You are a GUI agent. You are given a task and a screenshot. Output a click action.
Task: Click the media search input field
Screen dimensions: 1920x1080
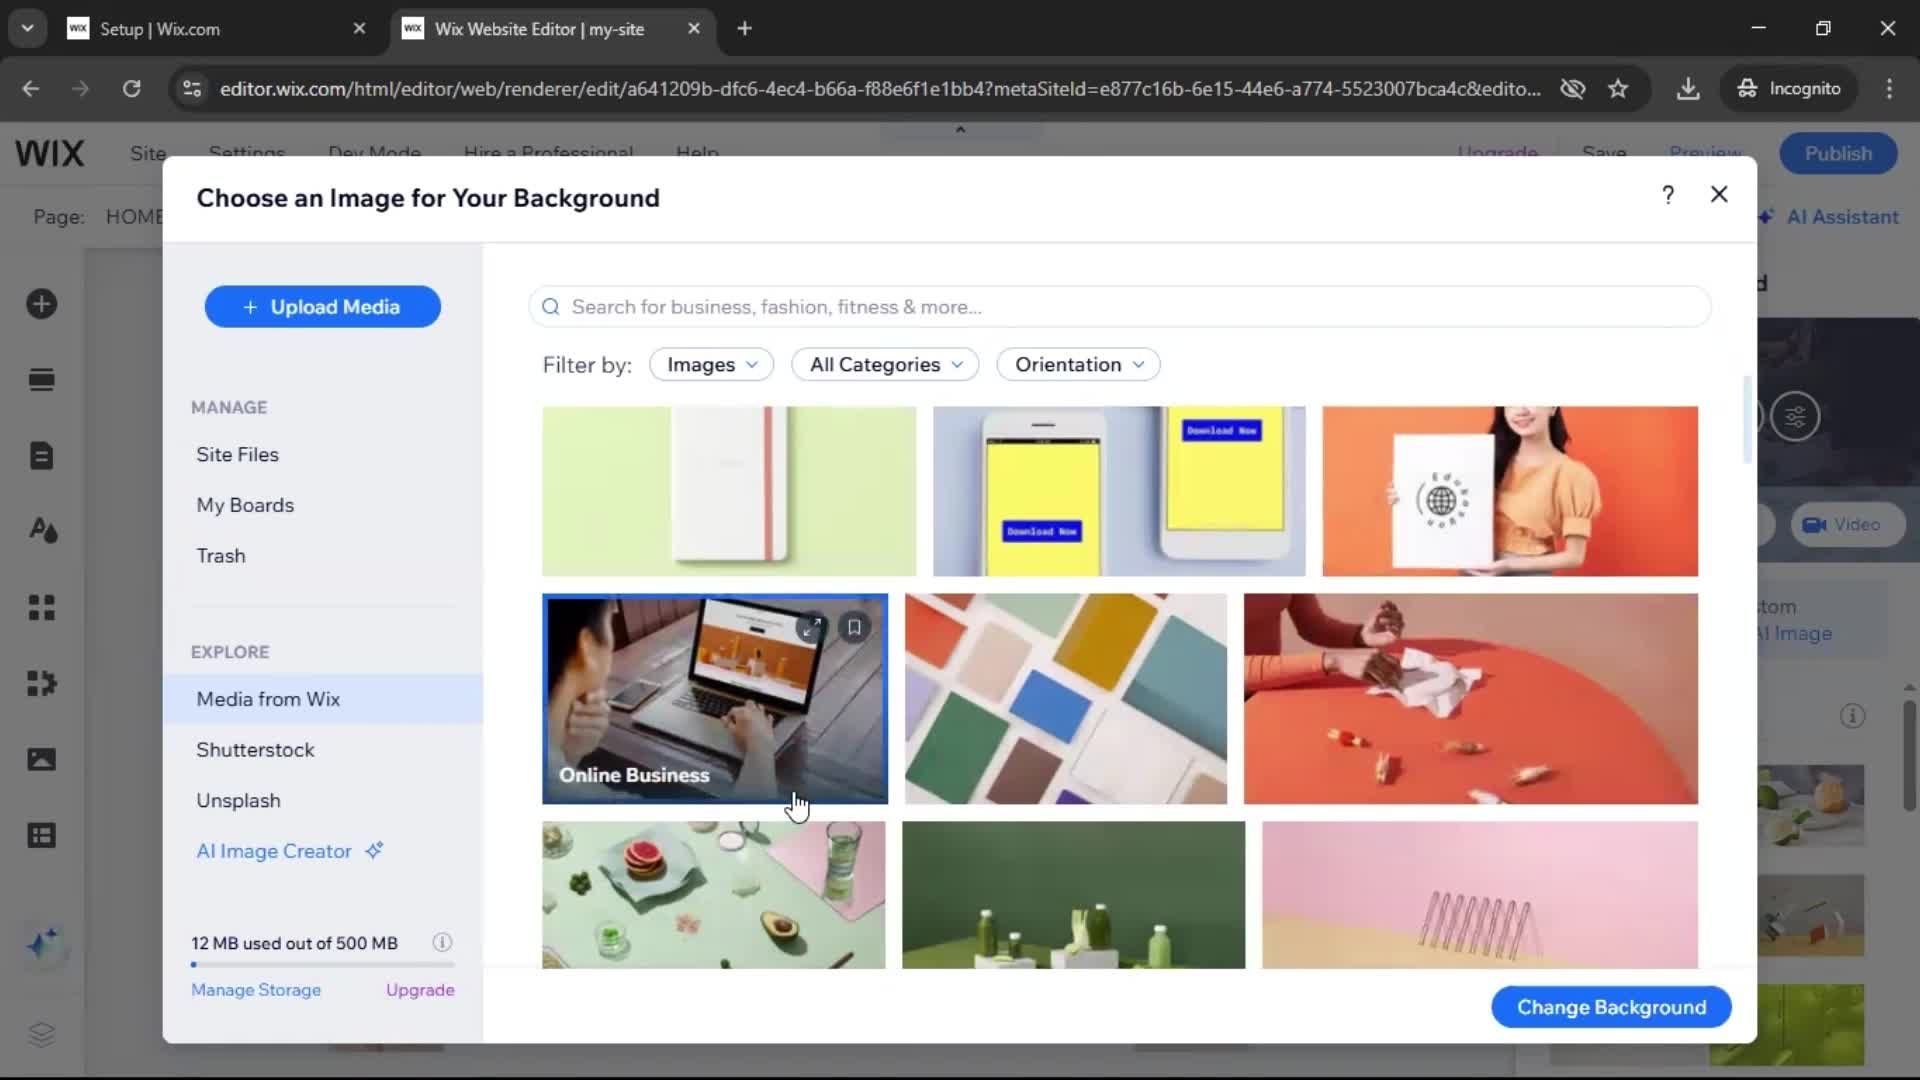1120,307
